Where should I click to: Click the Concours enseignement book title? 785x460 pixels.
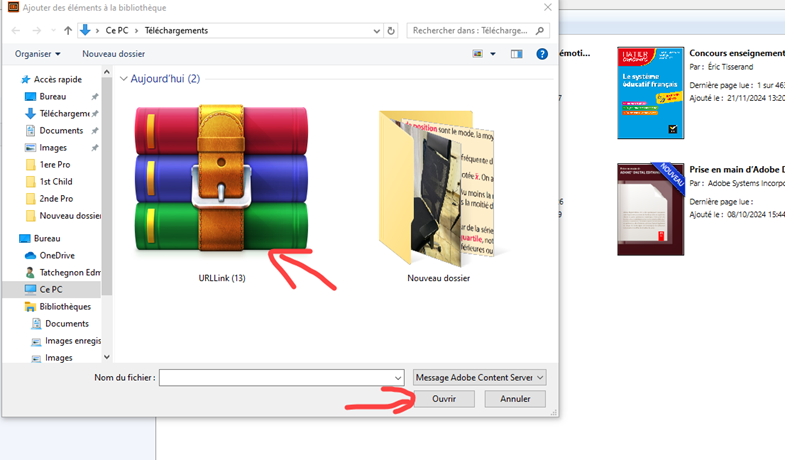(x=737, y=53)
